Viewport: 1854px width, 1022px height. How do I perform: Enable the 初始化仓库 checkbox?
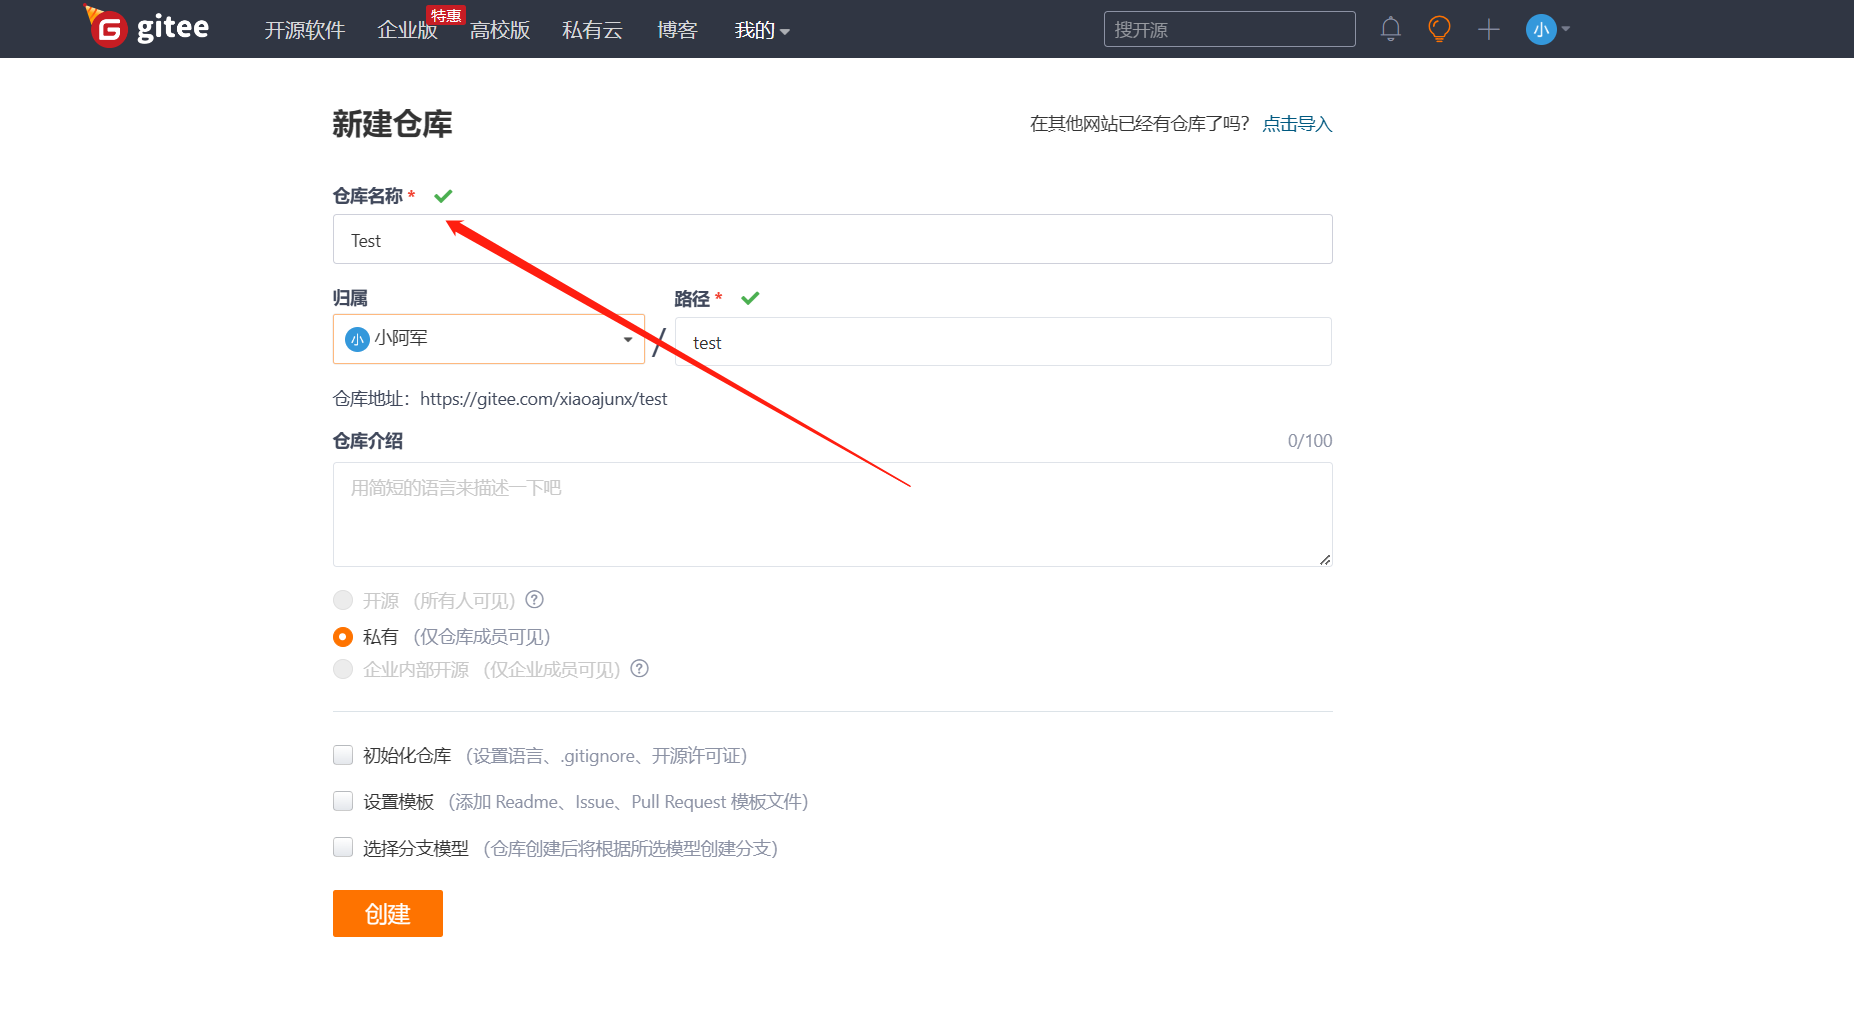click(343, 755)
